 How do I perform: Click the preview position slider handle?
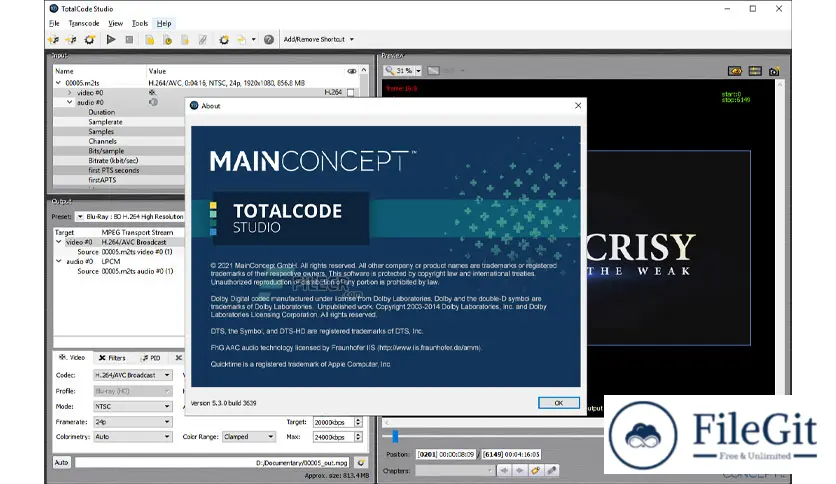tap(395, 437)
